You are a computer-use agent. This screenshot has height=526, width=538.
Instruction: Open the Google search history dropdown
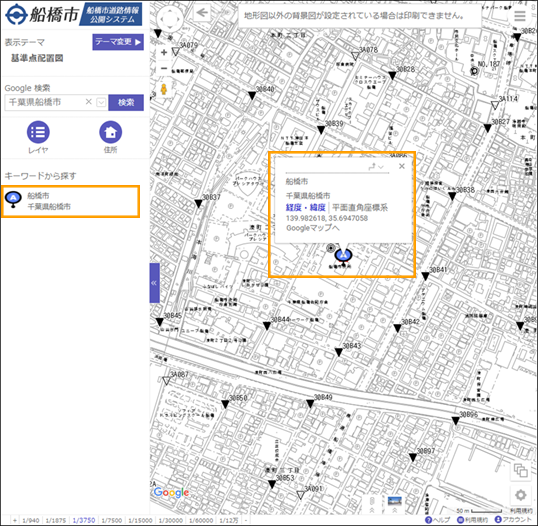coord(101,102)
